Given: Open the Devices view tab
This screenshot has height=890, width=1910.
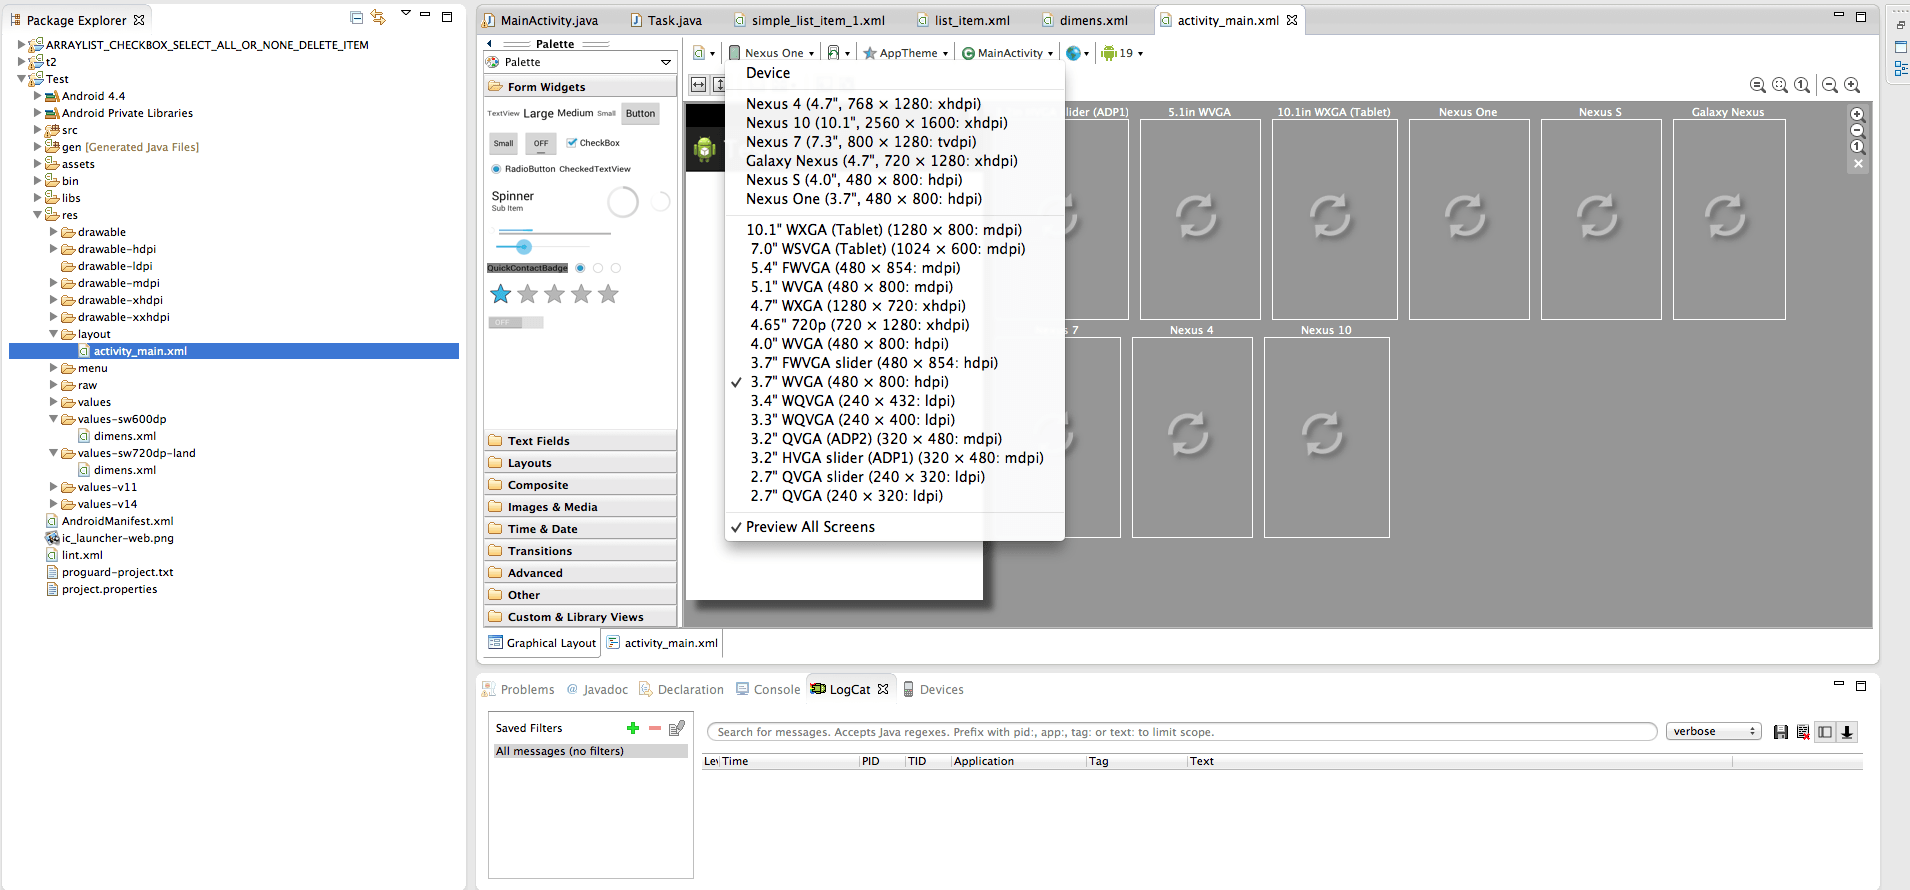Looking at the screenshot, I should click(x=933, y=690).
